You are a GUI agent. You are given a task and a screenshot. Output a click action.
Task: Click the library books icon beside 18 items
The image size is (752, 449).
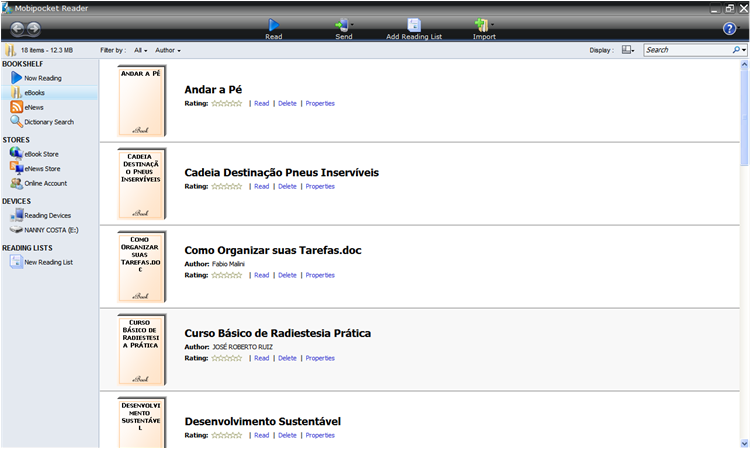point(10,50)
